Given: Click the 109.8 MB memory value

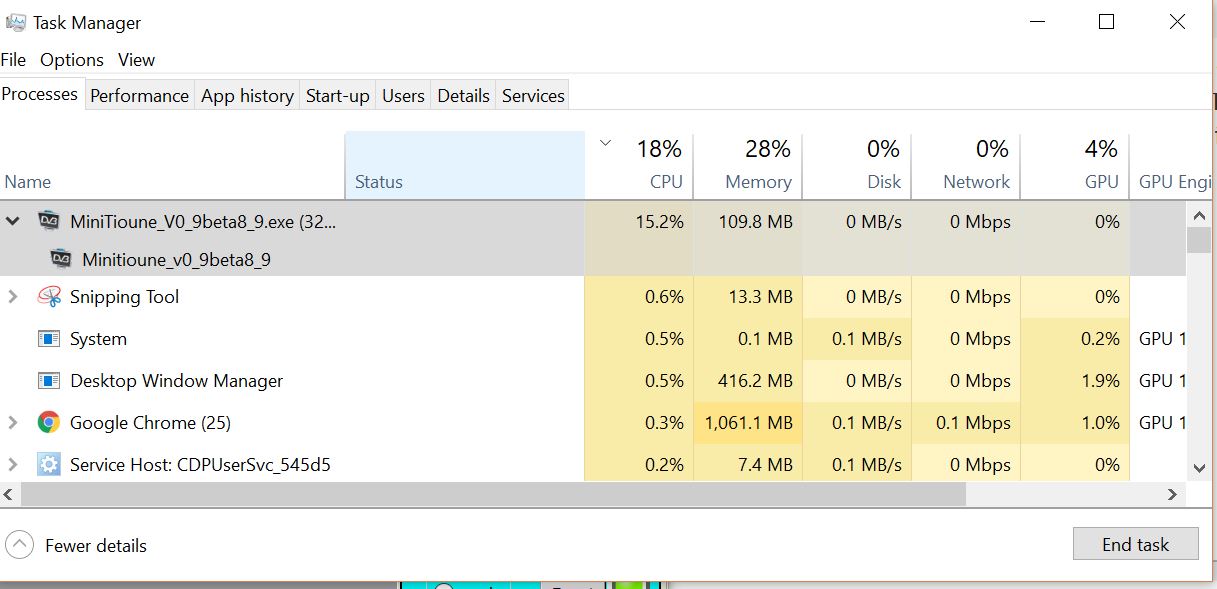Looking at the screenshot, I should [x=755, y=222].
